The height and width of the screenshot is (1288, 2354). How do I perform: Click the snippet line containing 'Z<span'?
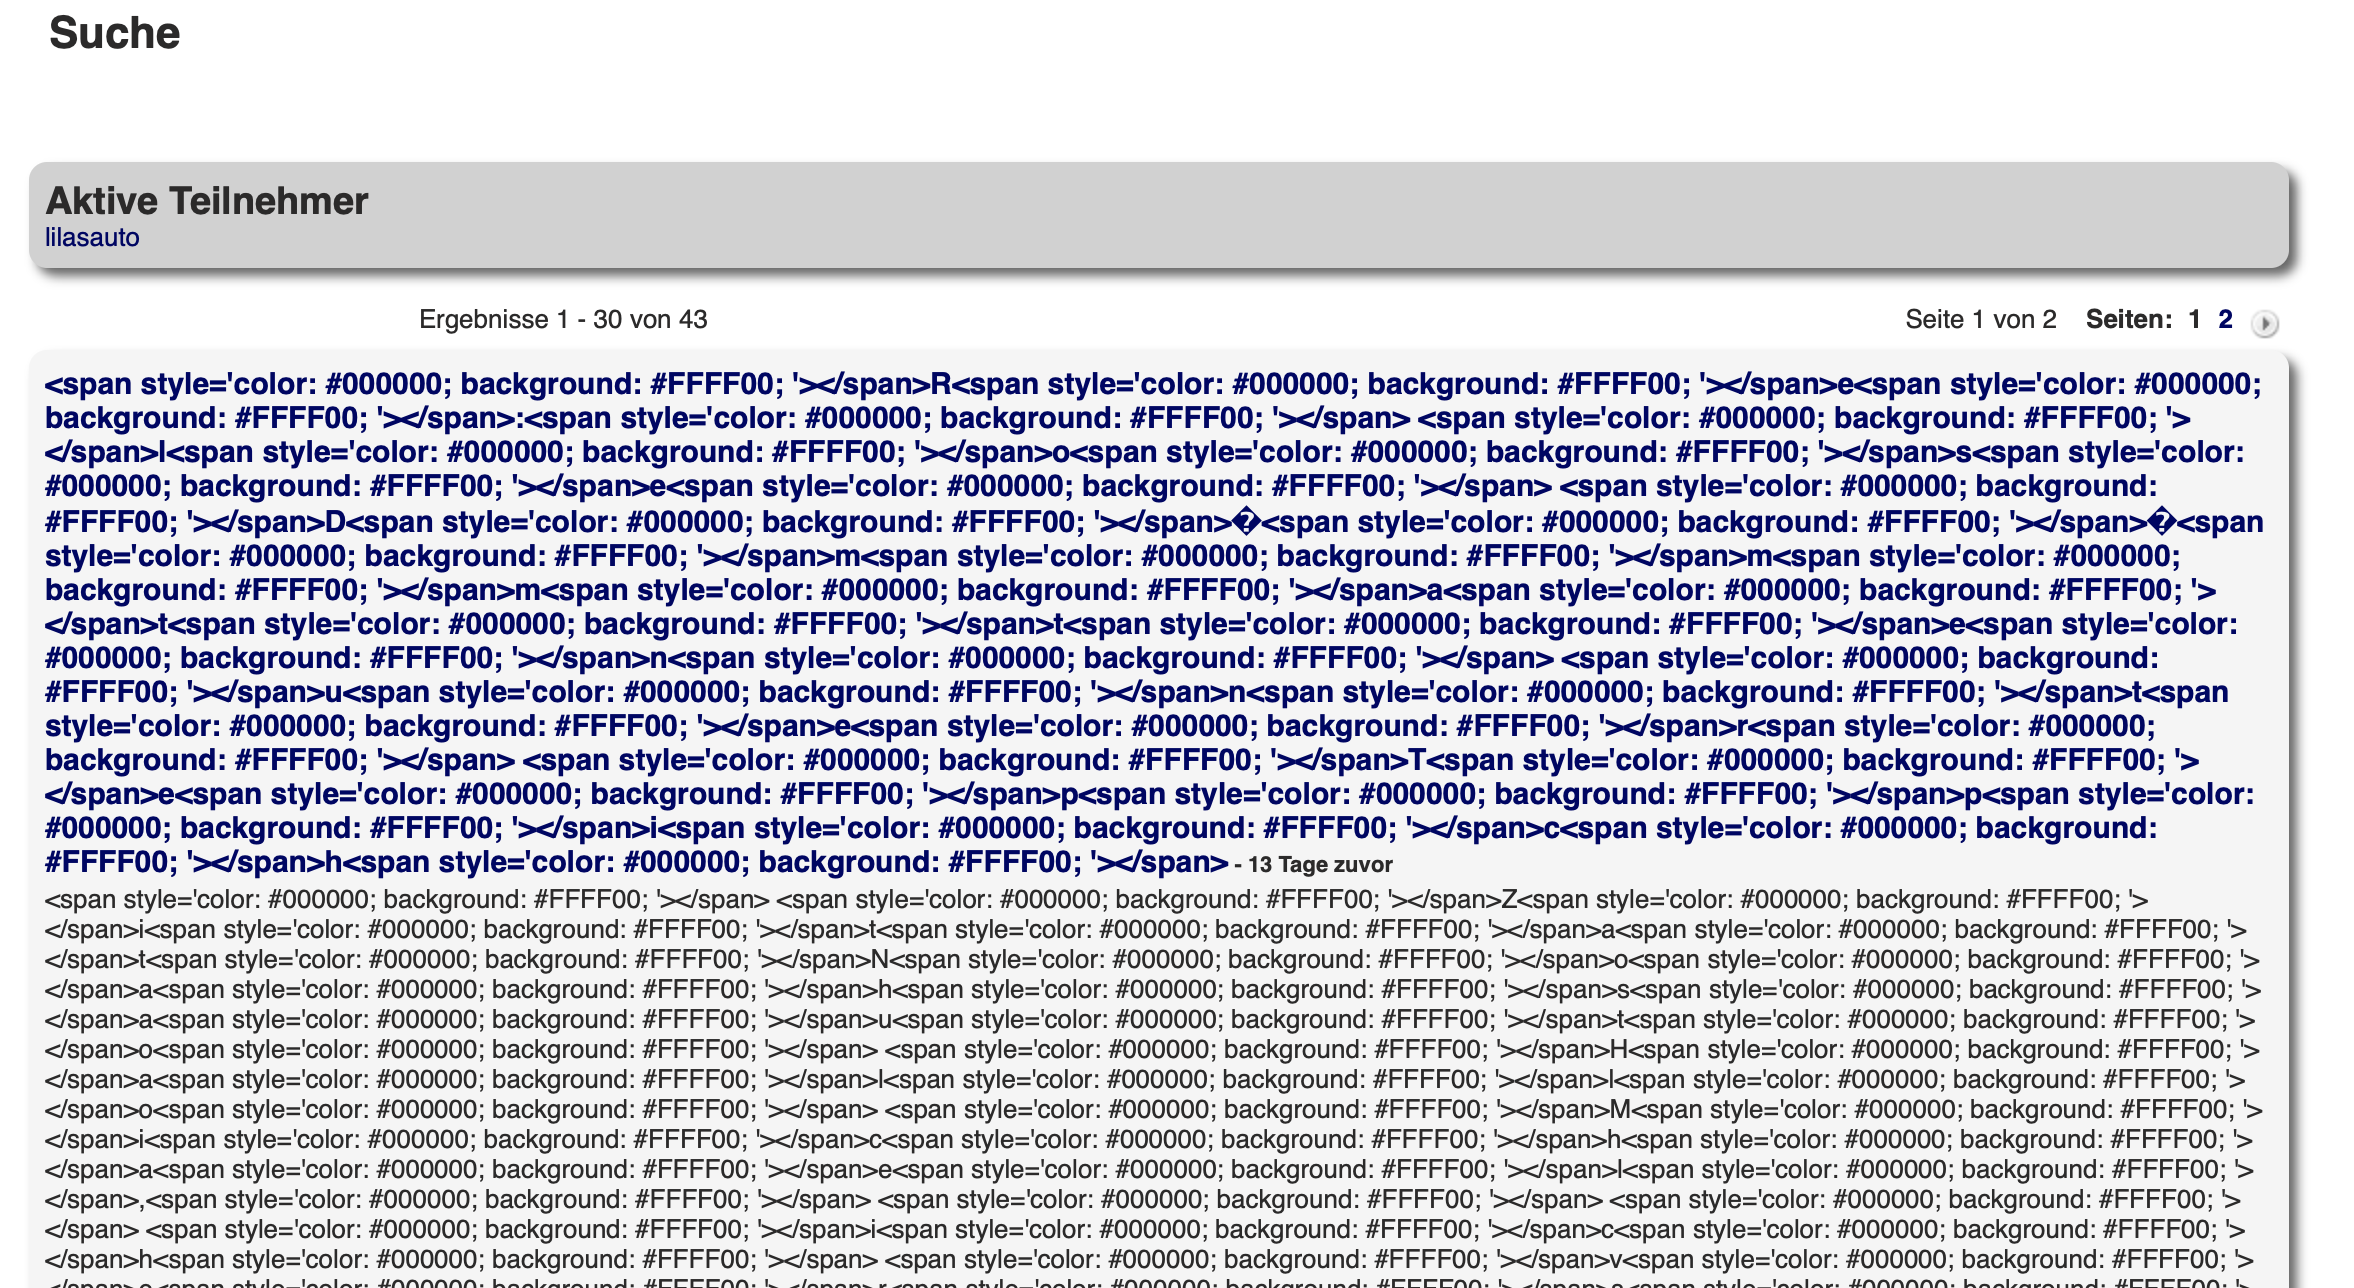tap(1511, 900)
